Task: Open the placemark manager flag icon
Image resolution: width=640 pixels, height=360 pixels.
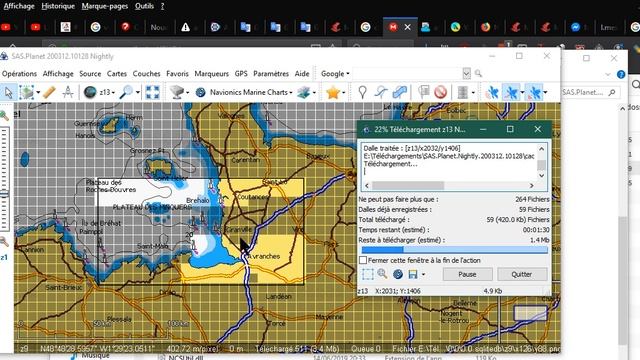Action: coord(424,92)
